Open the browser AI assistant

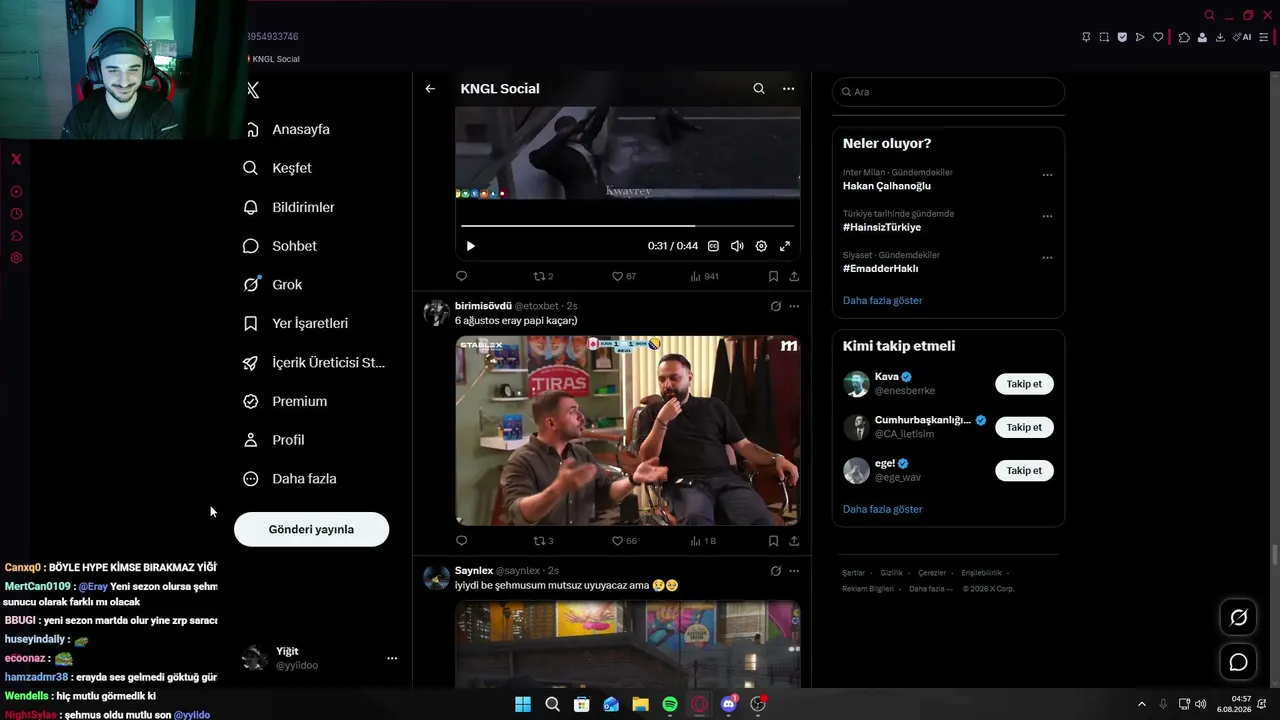pos(1242,37)
